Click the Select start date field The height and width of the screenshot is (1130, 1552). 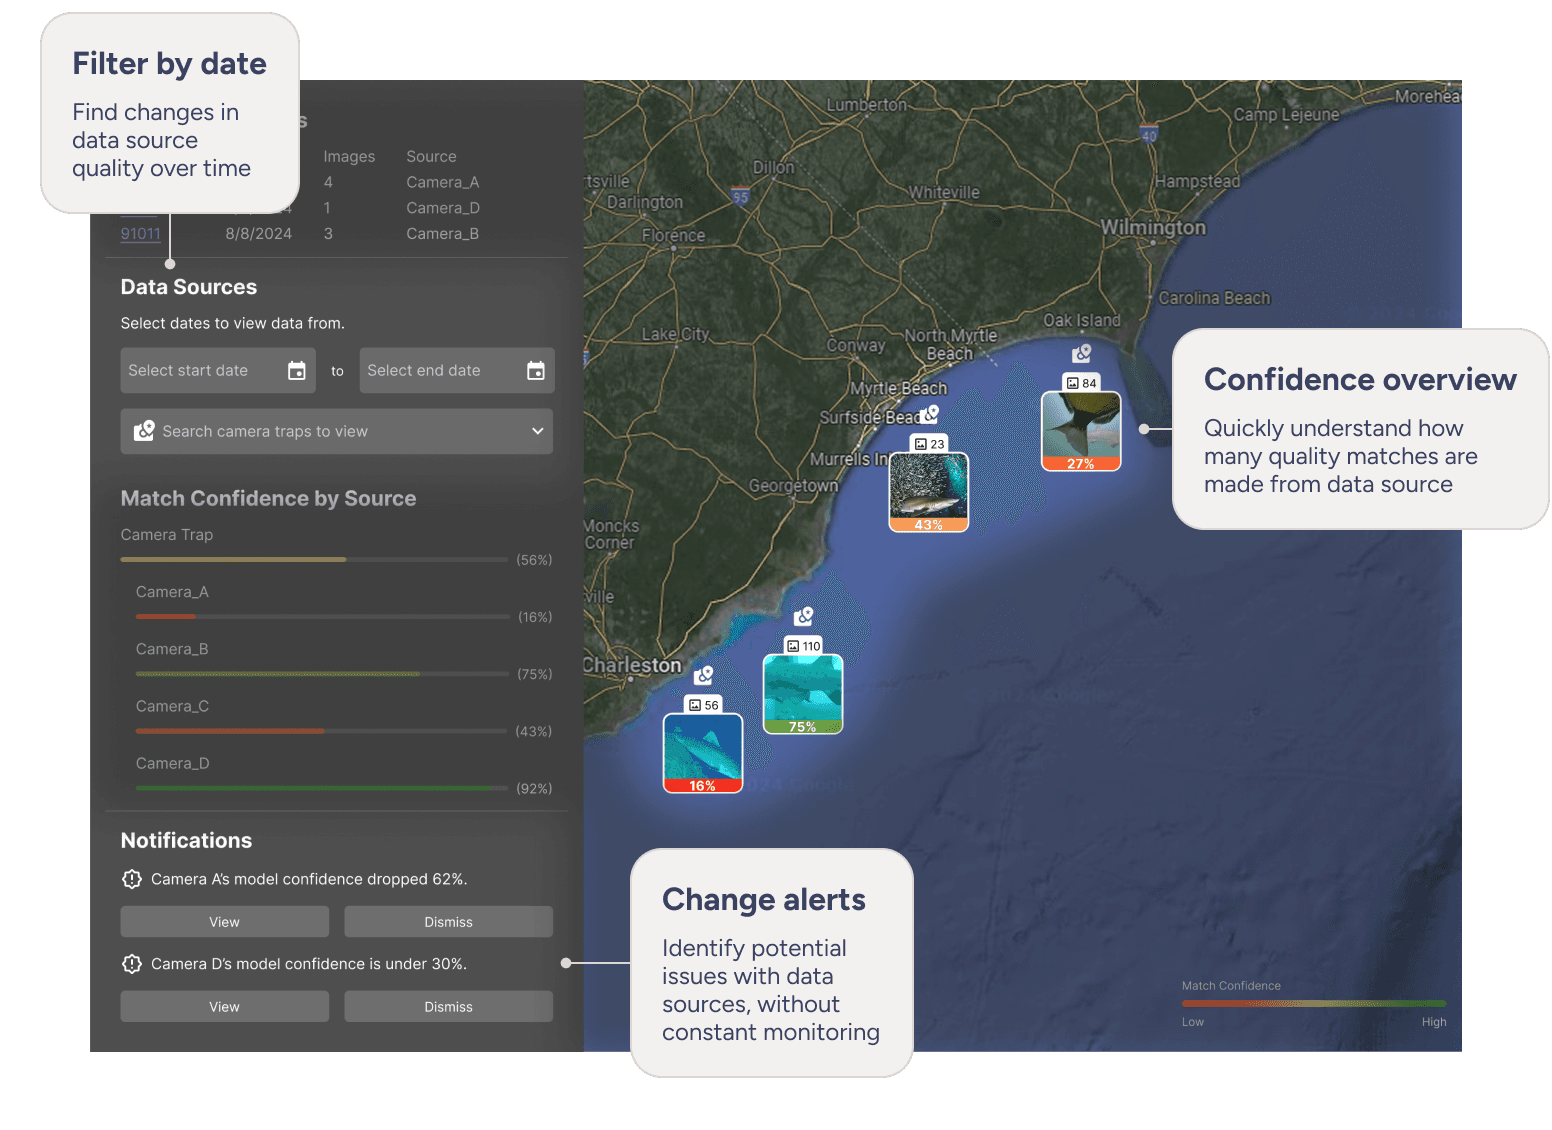coord(218,371)
